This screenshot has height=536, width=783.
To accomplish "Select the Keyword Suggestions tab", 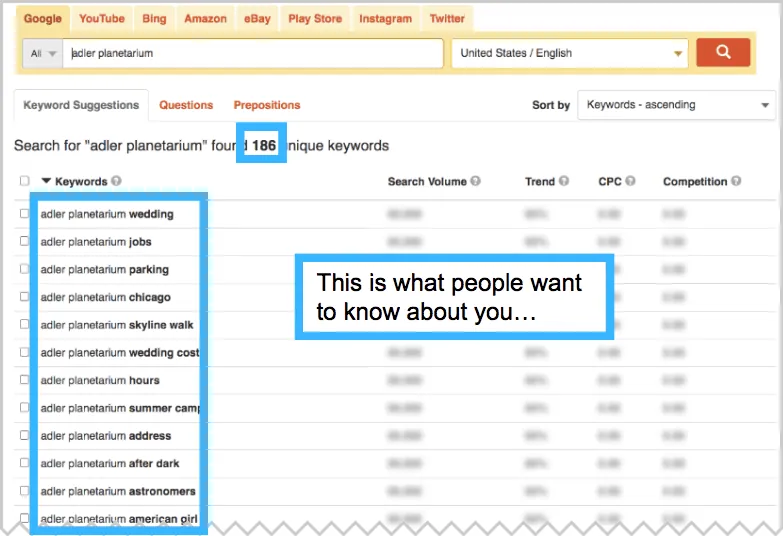I will click(81, 105).
